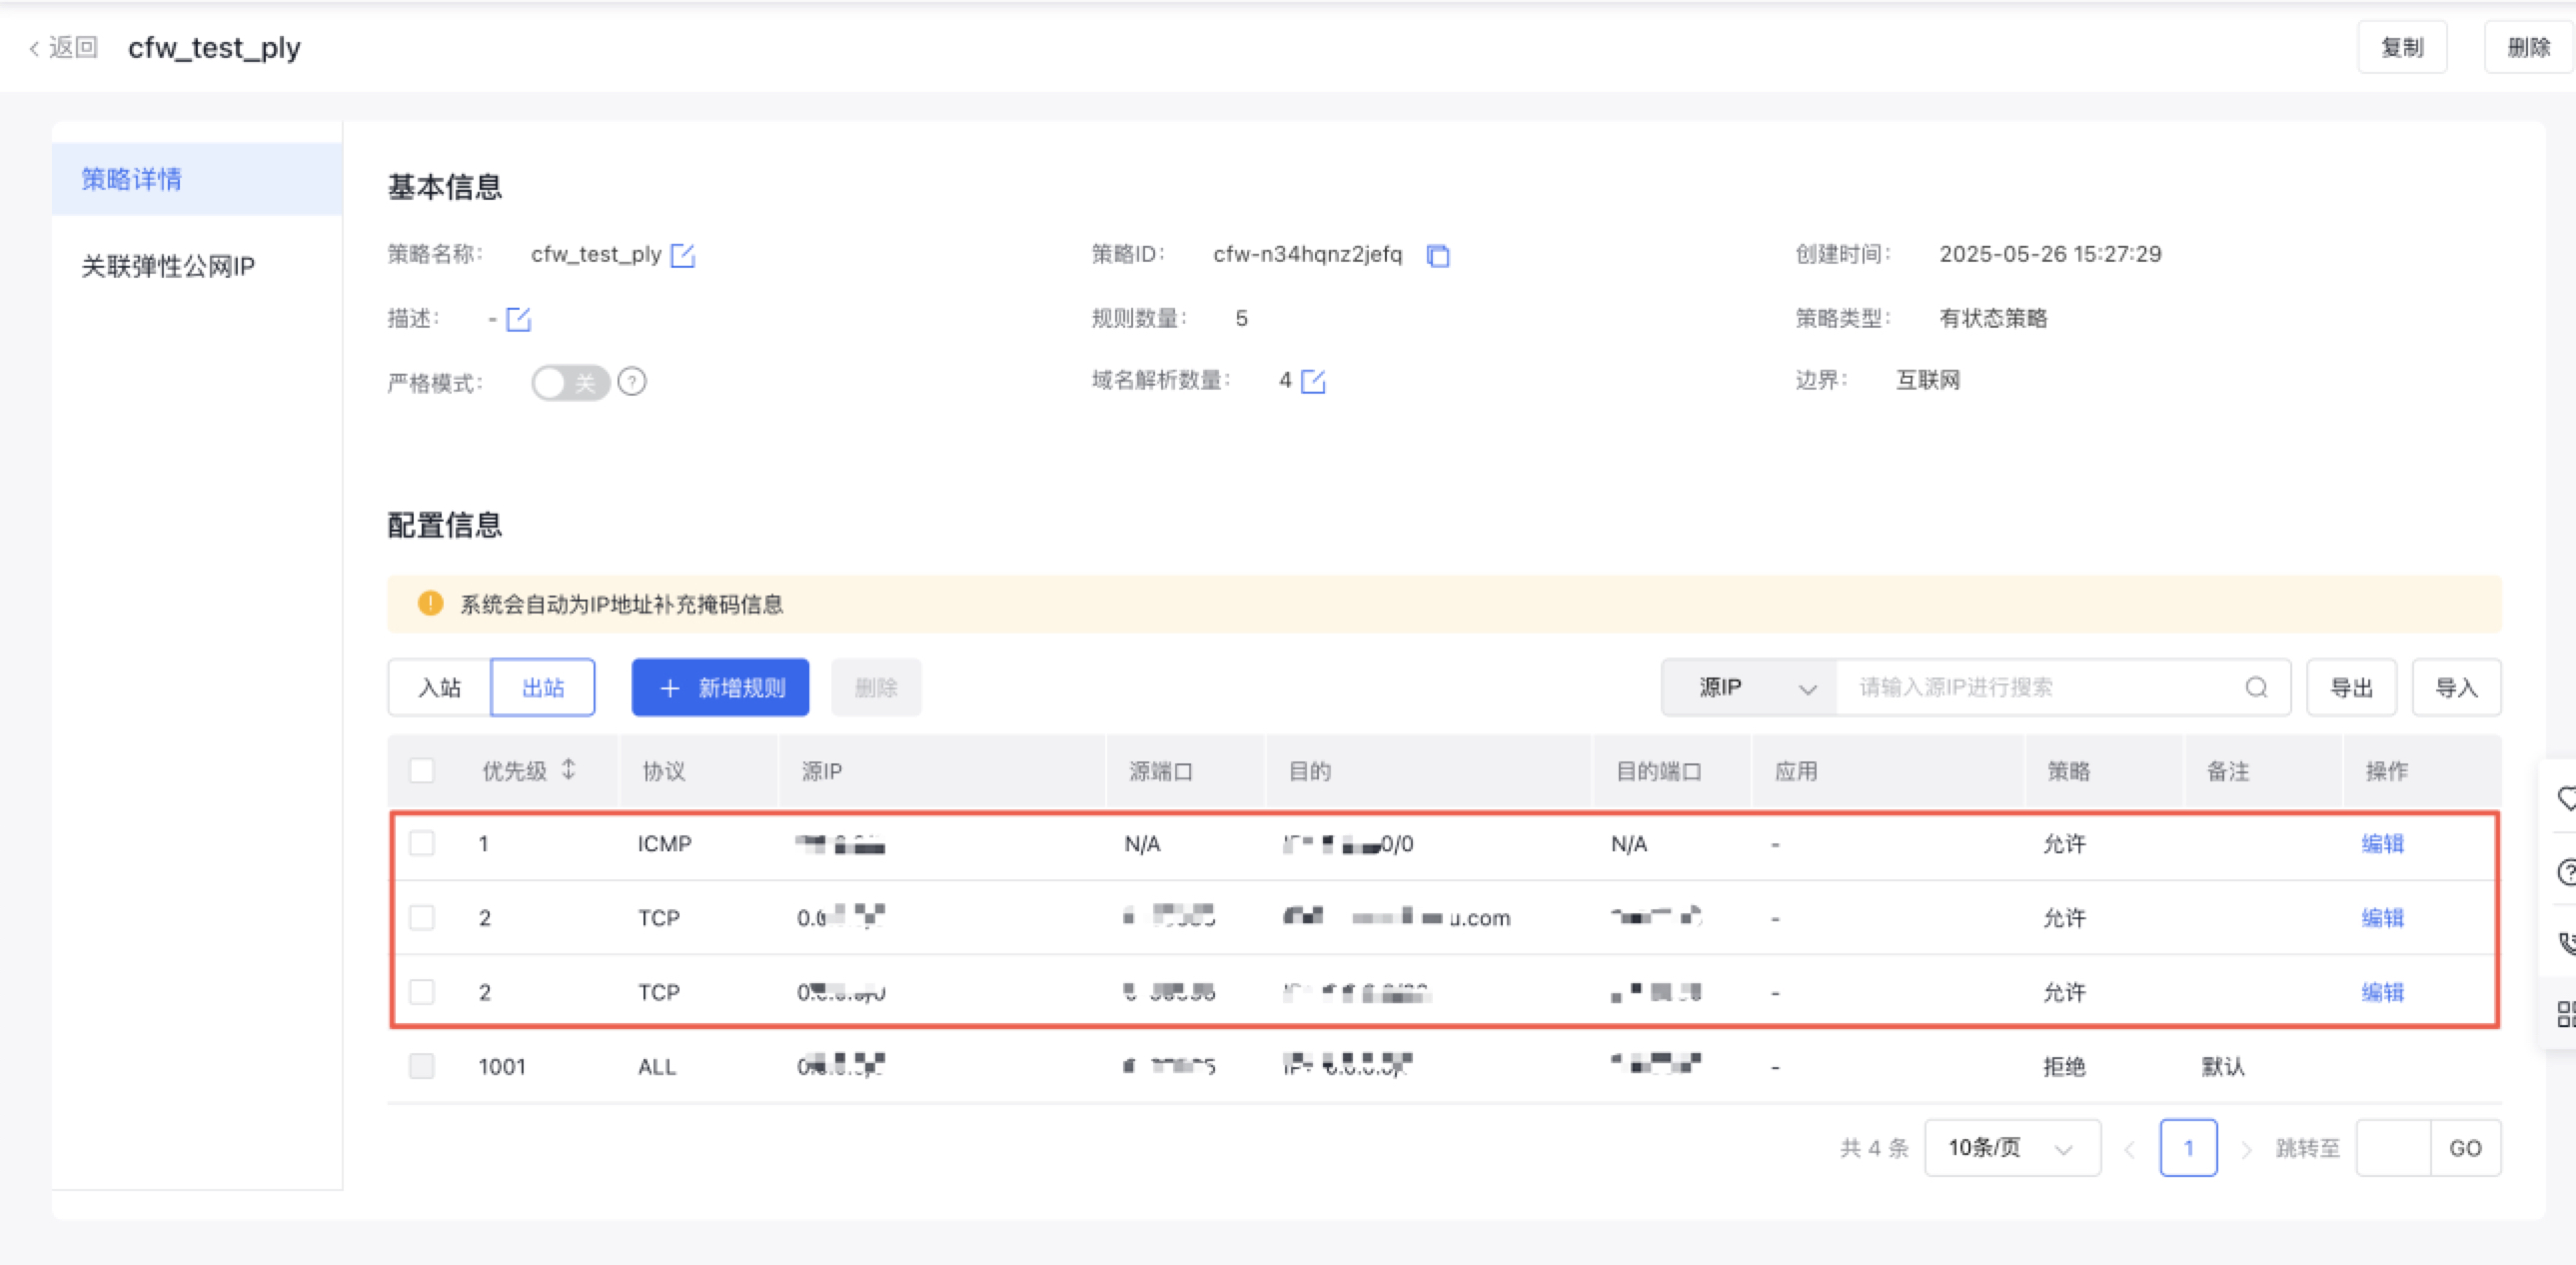Click the 新增规则 button

pyautogui.click(x=720, y=687)
